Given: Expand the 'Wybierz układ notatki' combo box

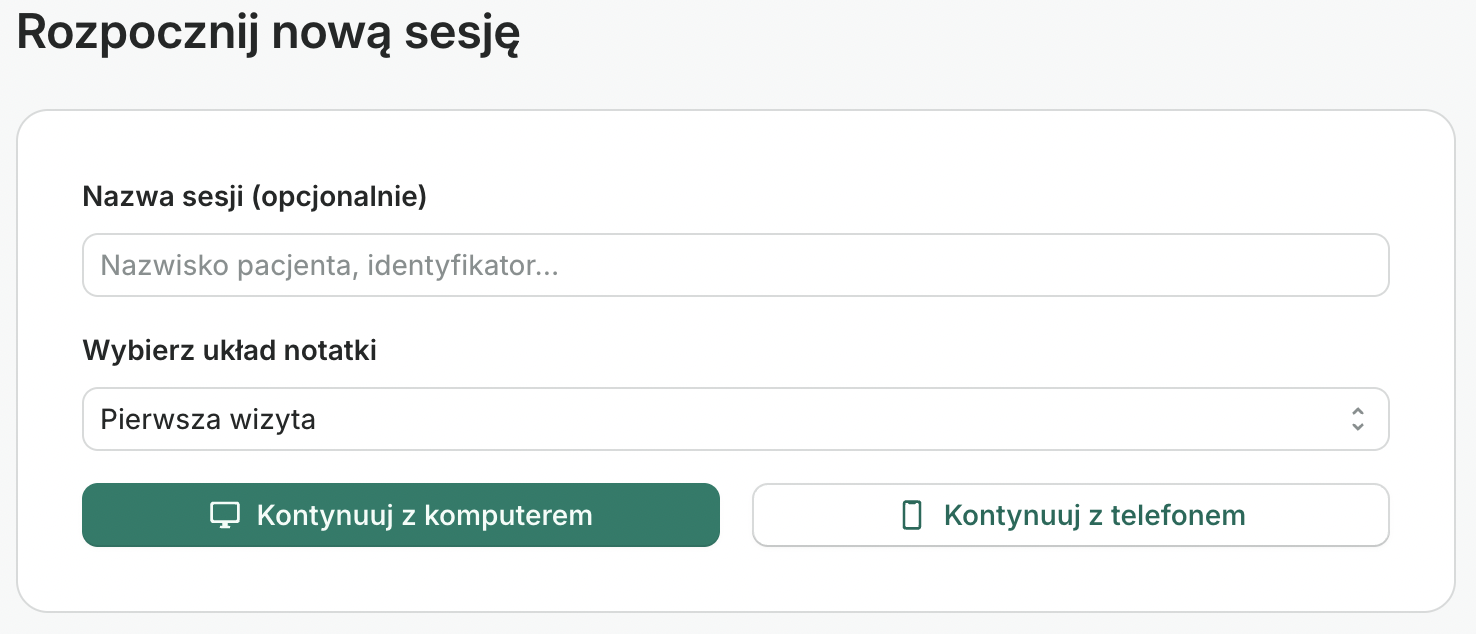Looking at the screenshot, I should [x=735, y=419].
